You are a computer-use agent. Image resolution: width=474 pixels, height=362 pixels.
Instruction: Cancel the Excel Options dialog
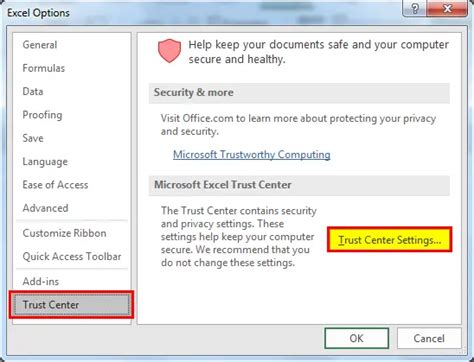click(429, 338)
